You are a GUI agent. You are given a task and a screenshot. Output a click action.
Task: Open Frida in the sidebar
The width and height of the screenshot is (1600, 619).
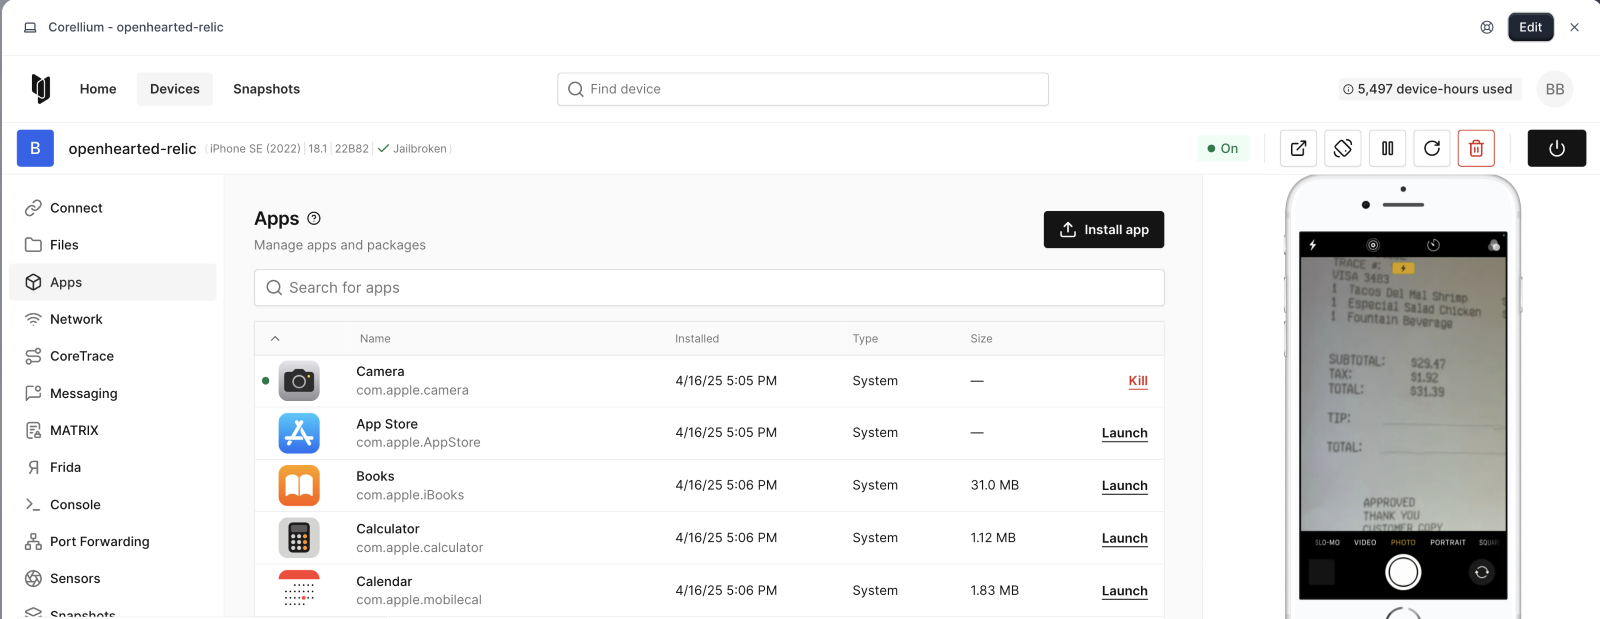coord(112,467)
